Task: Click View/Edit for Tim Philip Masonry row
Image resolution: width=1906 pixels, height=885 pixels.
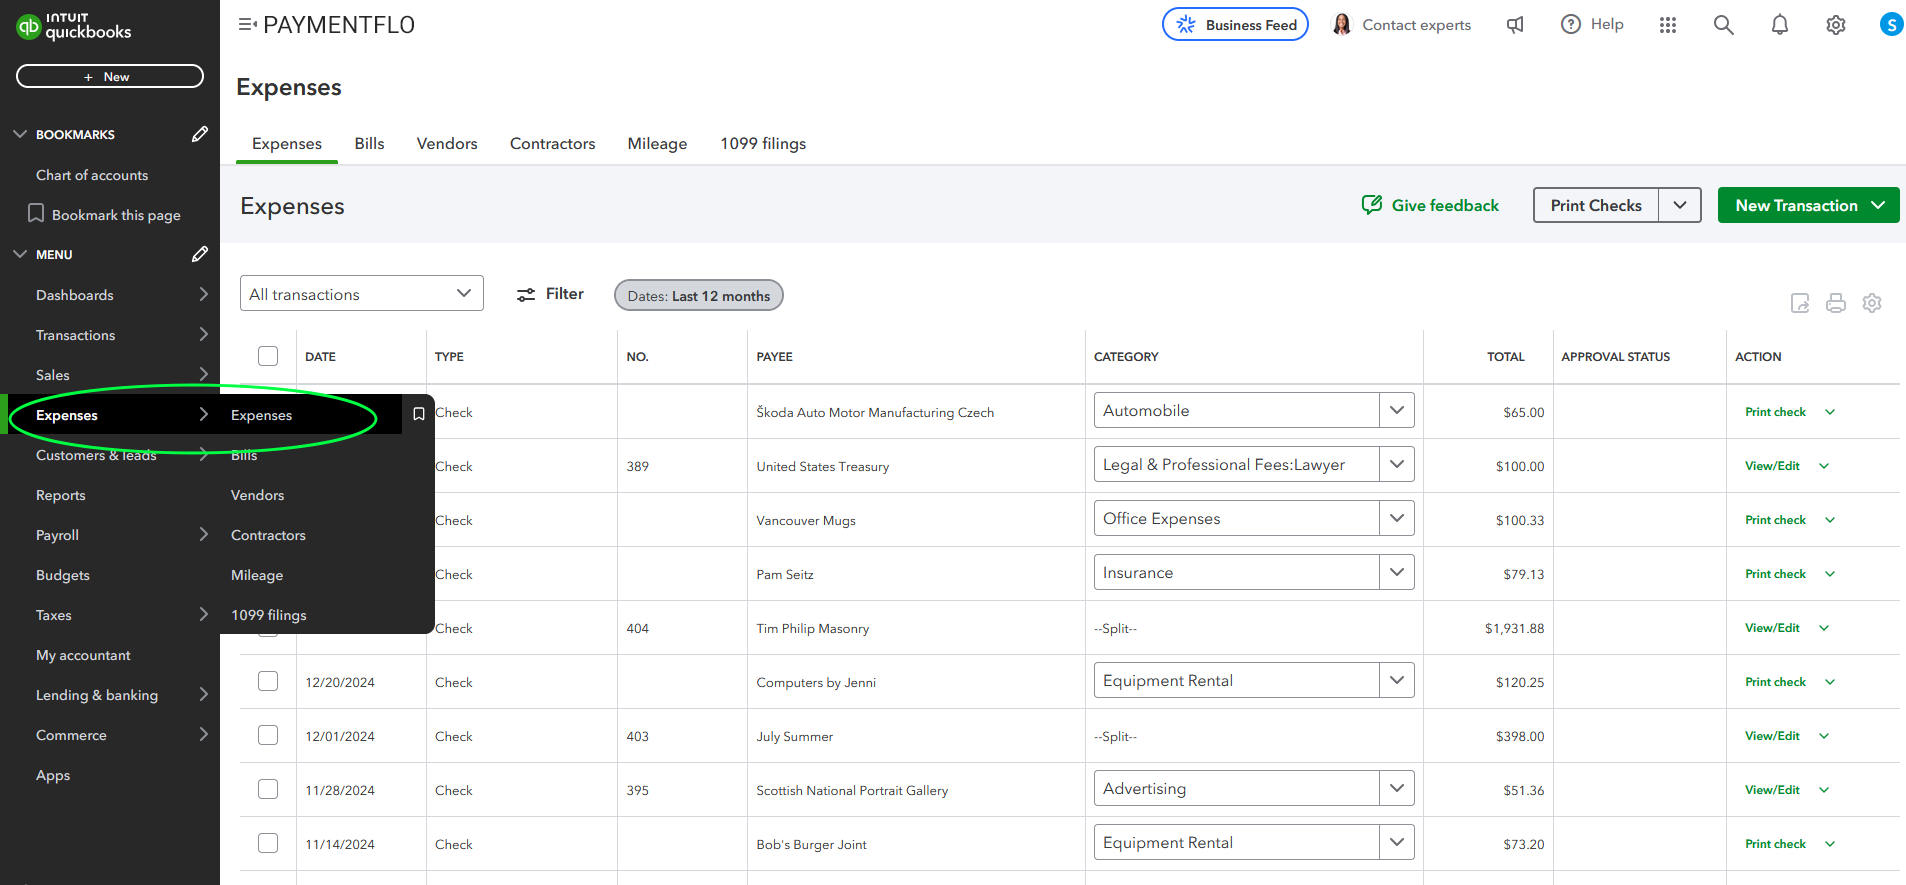Action: [x=1772, y=628]
